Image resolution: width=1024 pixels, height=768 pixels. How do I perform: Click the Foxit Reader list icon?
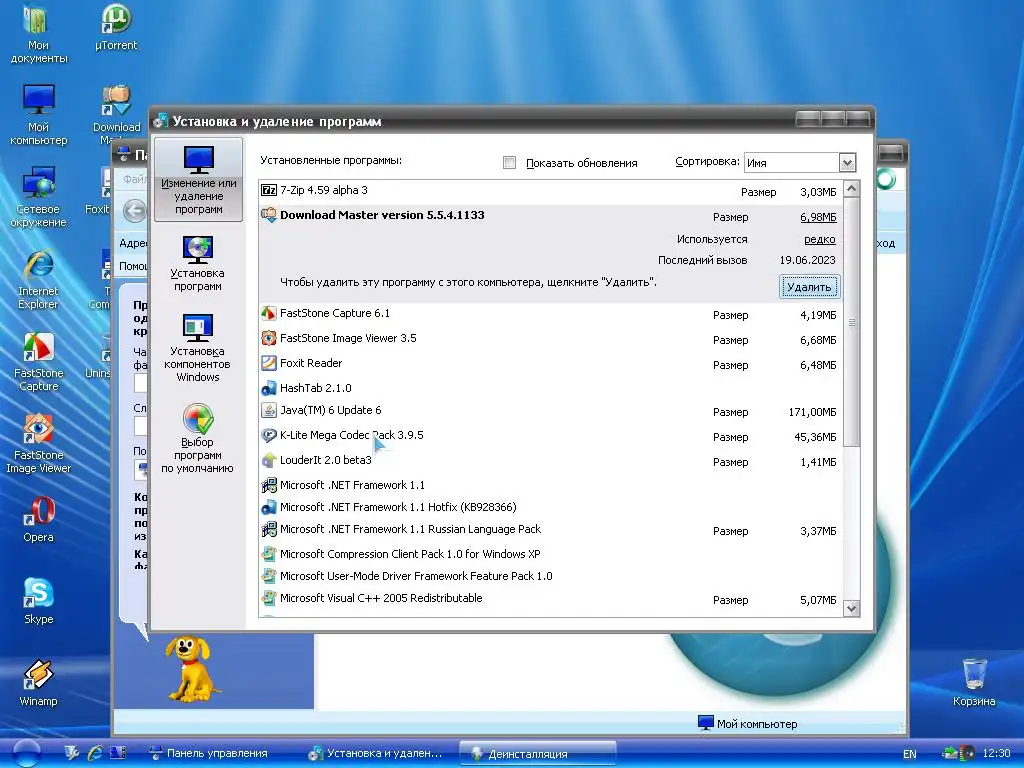pyautogui.click(x=268, y=363)
